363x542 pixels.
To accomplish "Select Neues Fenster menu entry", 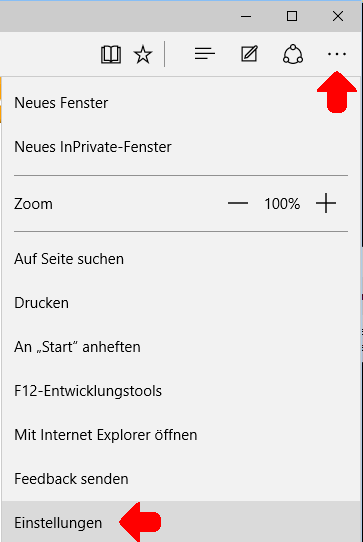I will 181,103.
